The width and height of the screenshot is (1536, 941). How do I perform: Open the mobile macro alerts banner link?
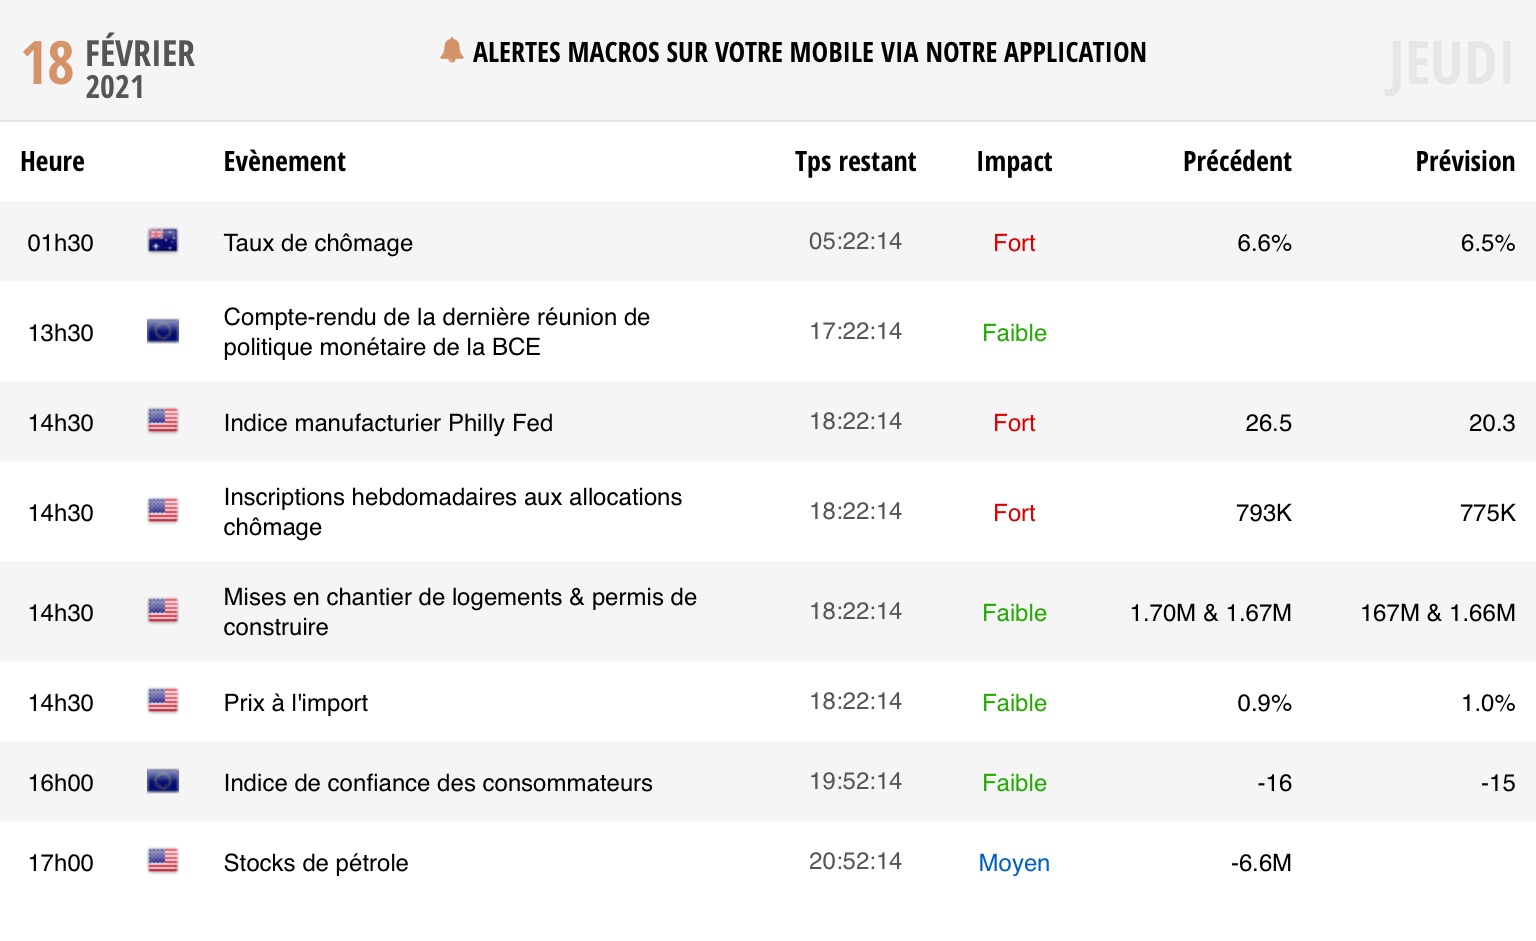click(809, 52)
